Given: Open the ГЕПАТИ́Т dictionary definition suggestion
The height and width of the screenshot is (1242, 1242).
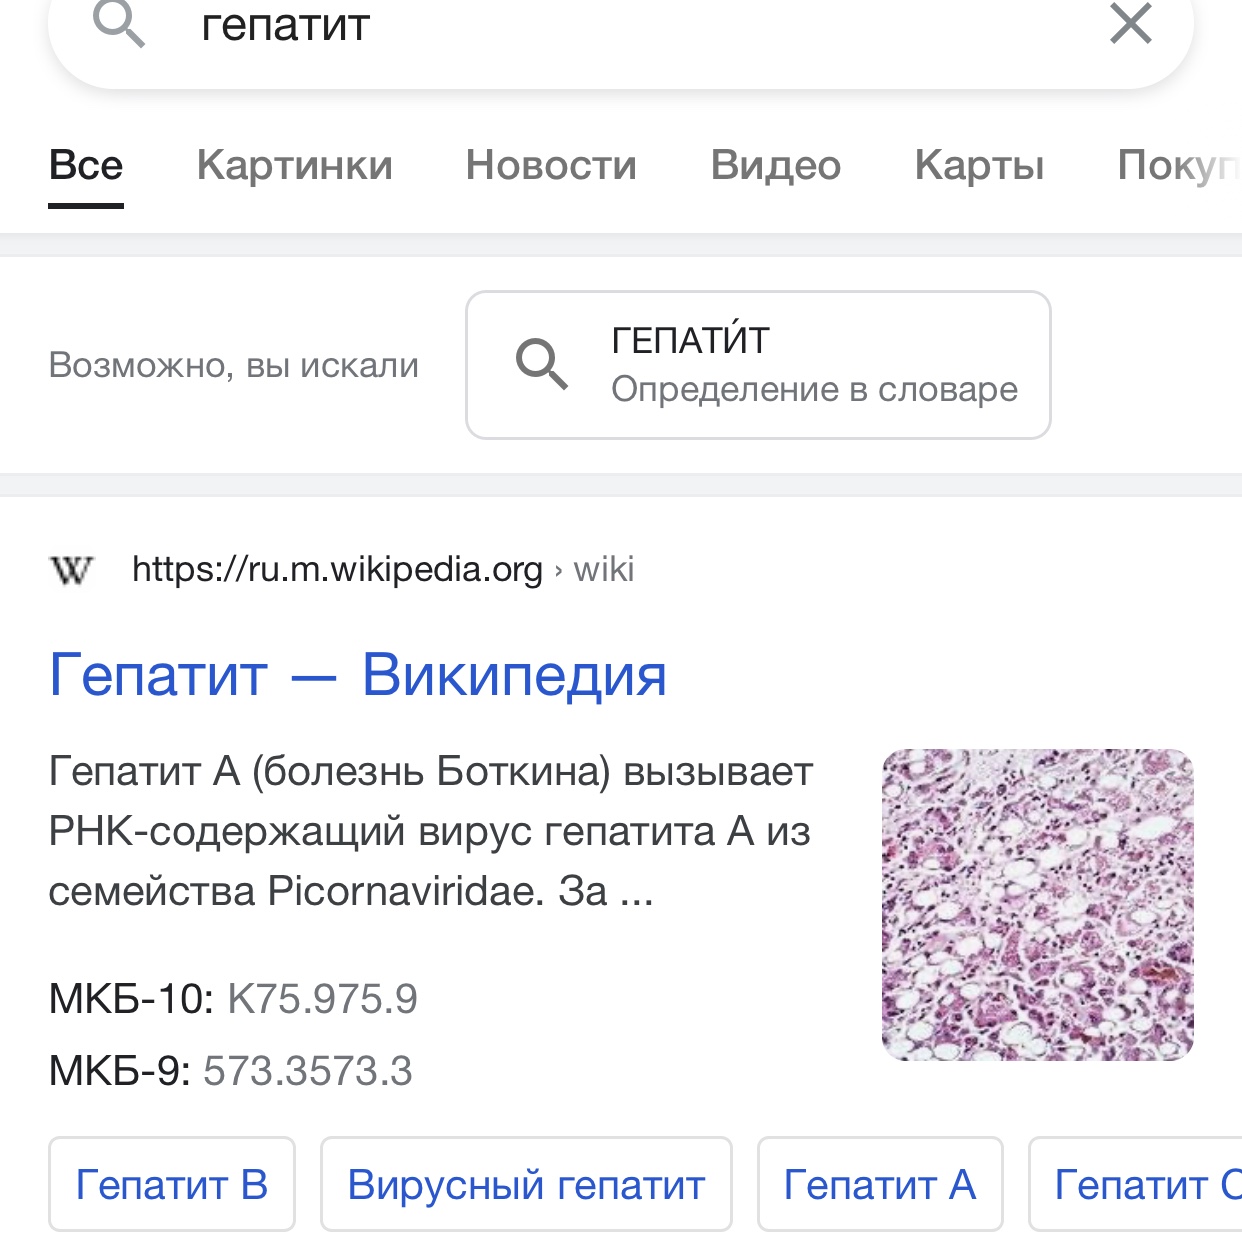Looking at the screenshot, I should pyautogui.click(x=758, y=365).
